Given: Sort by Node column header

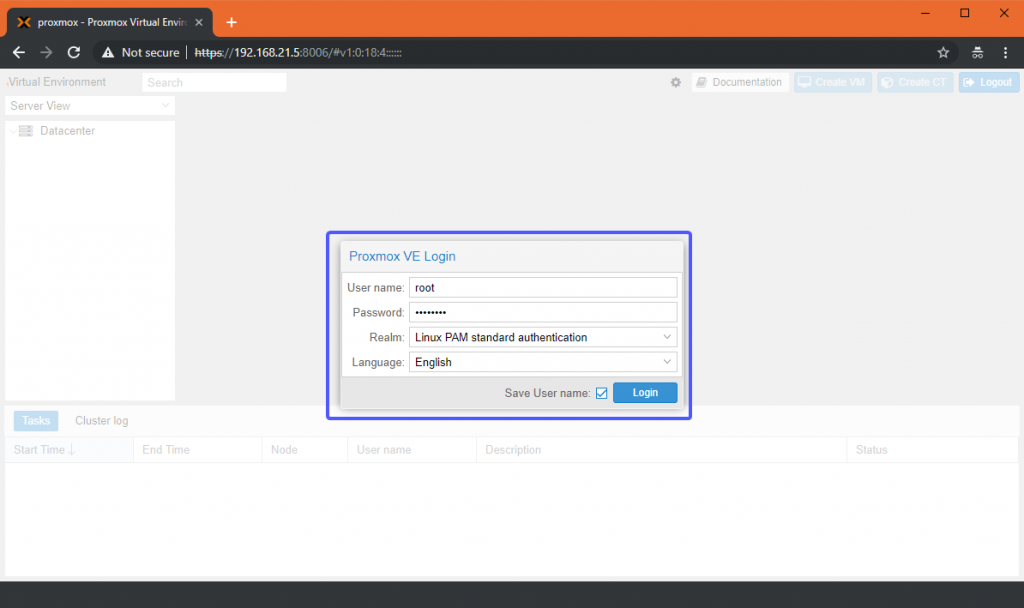Looking at the screenshot, I should [x=305, y=450].
